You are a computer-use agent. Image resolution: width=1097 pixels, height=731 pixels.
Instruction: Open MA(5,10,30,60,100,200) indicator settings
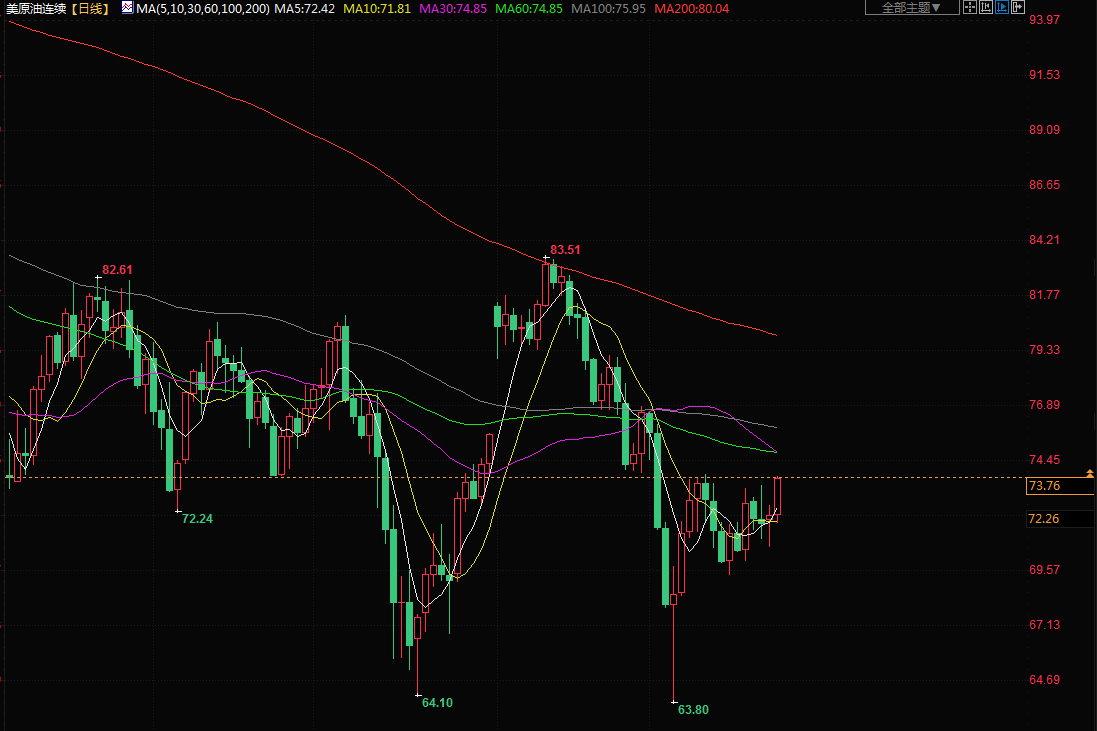[203, 8]
